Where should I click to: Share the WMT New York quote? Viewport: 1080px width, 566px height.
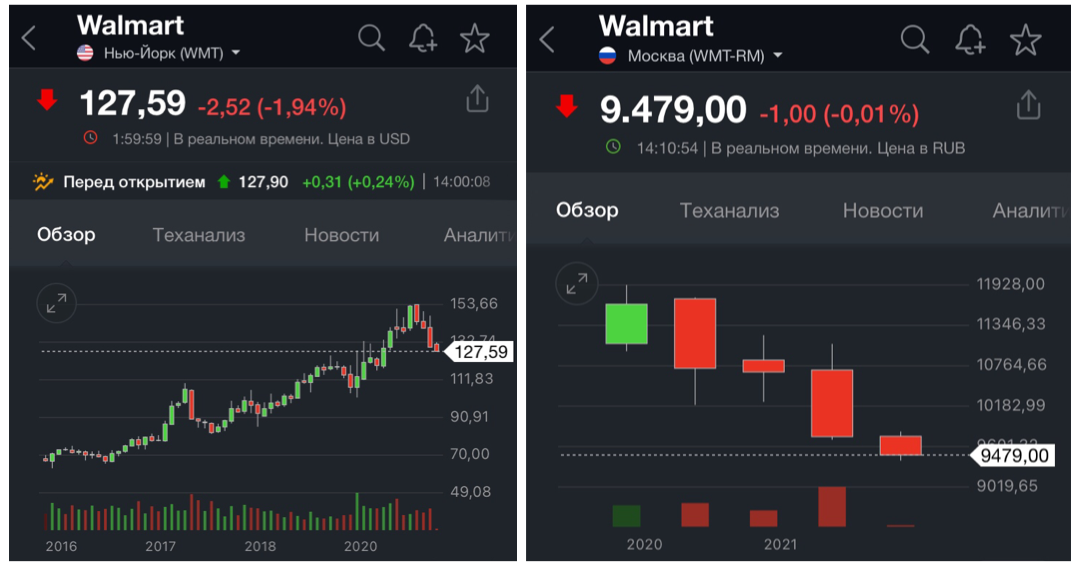[477, 99]
